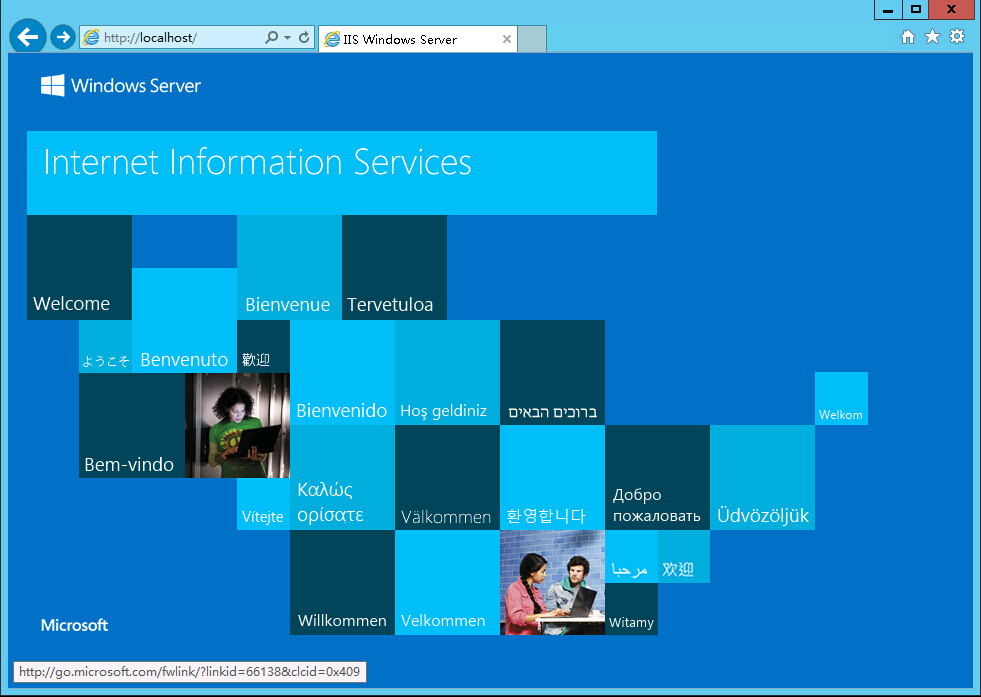Click the Arabic مرحبا tile
Image resolution: width=981 pixels, height=697 pixels.
tap(631, 557)
